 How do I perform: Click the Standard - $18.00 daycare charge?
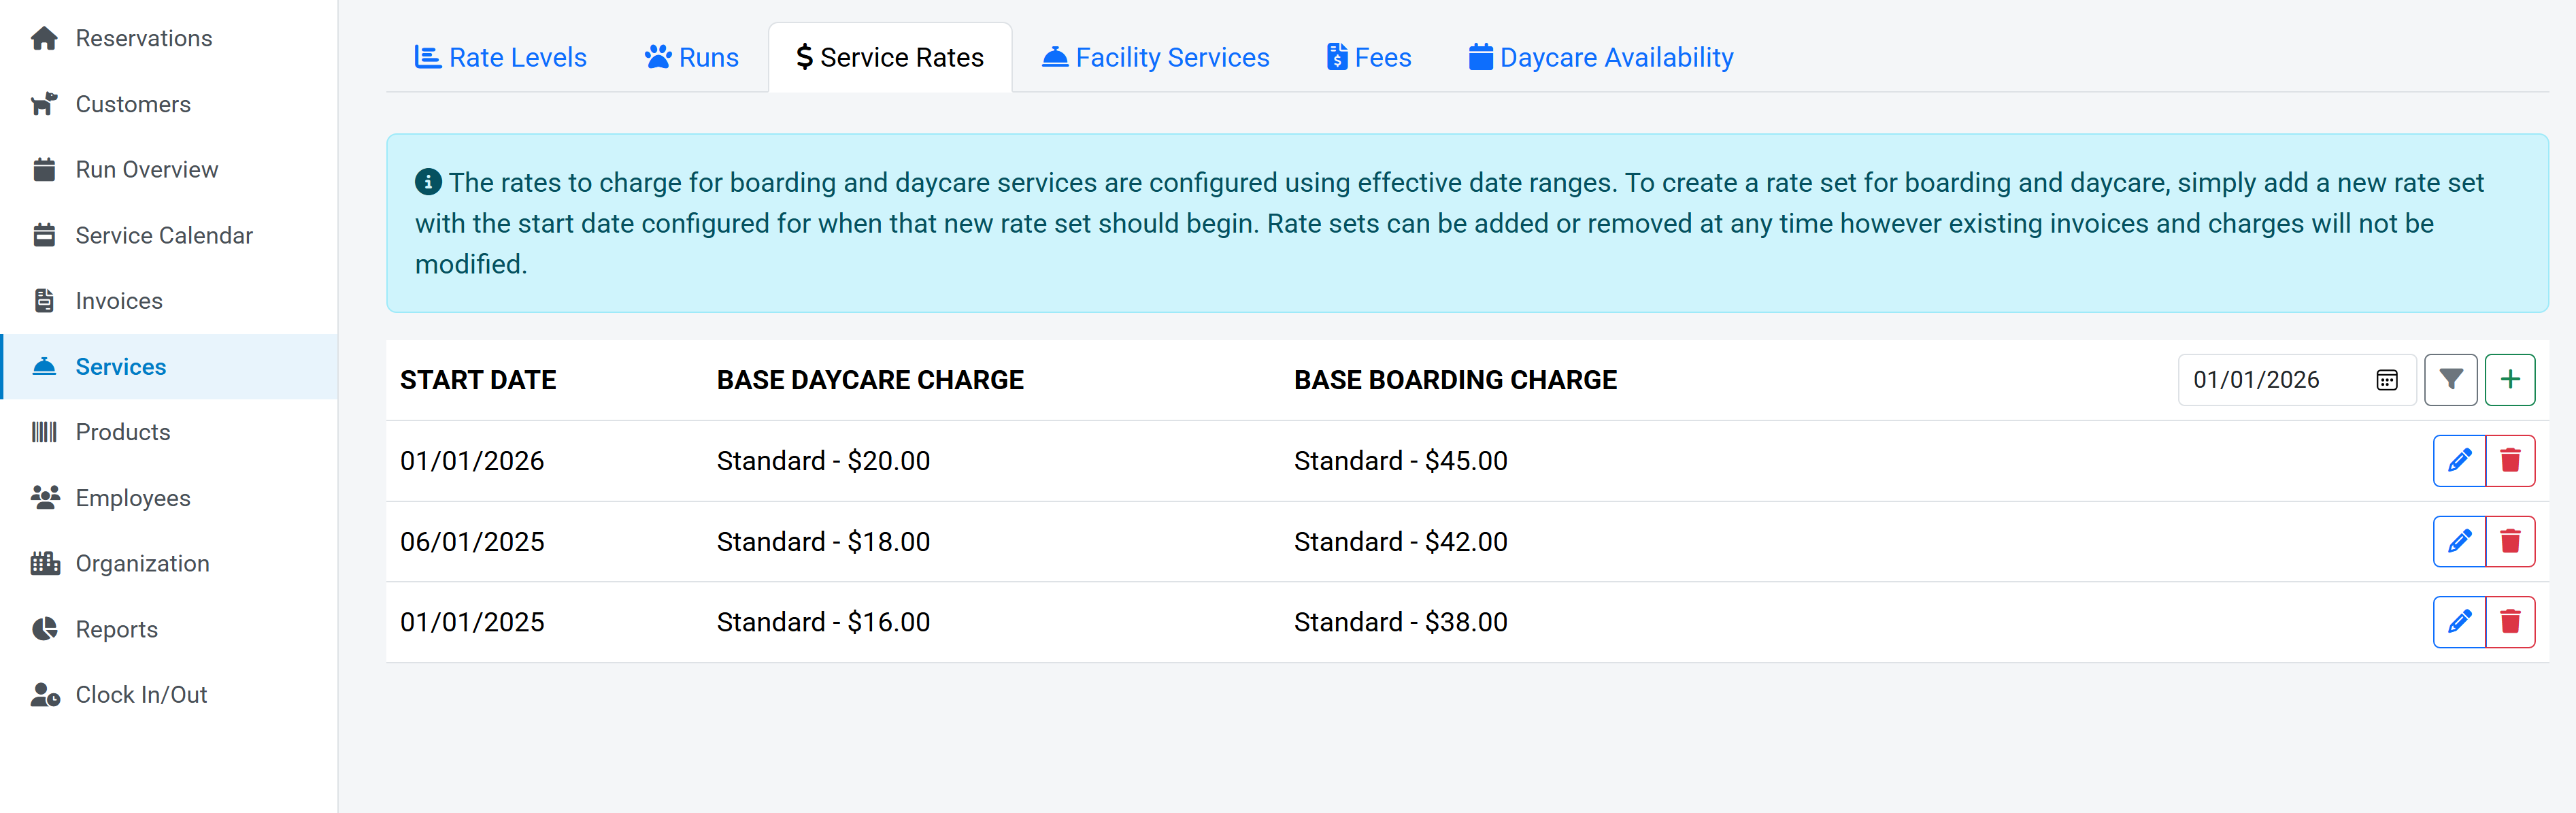point(823,542)
